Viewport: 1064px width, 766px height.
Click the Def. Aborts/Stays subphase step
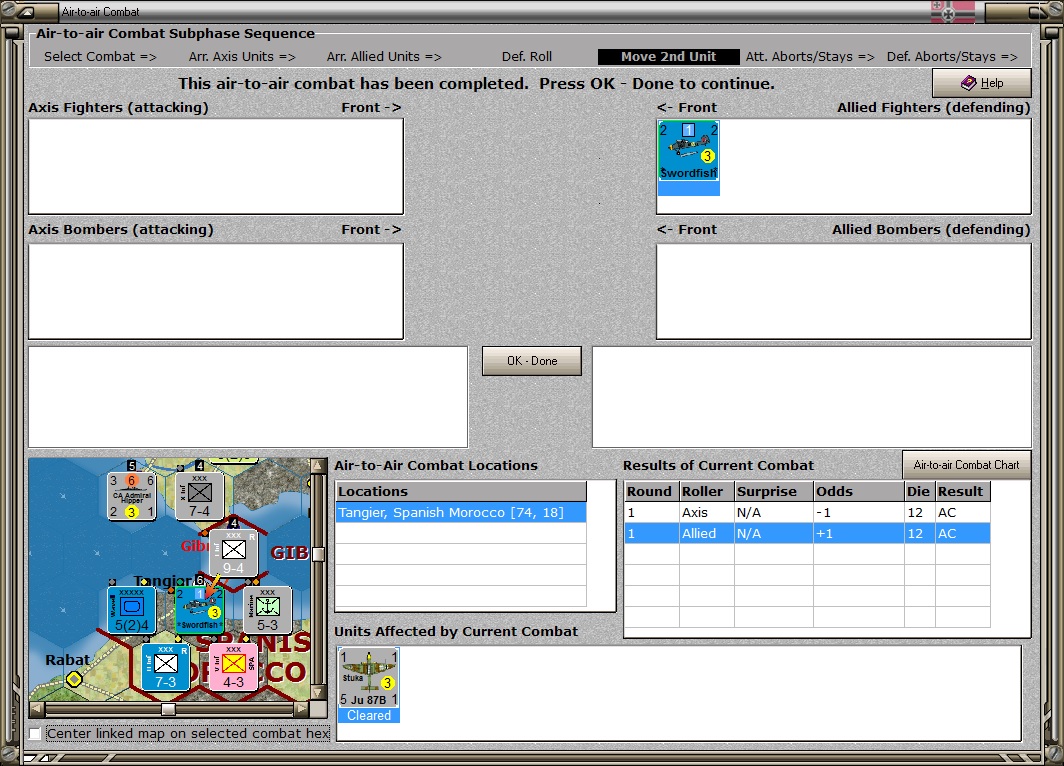(x=952, y=56)
